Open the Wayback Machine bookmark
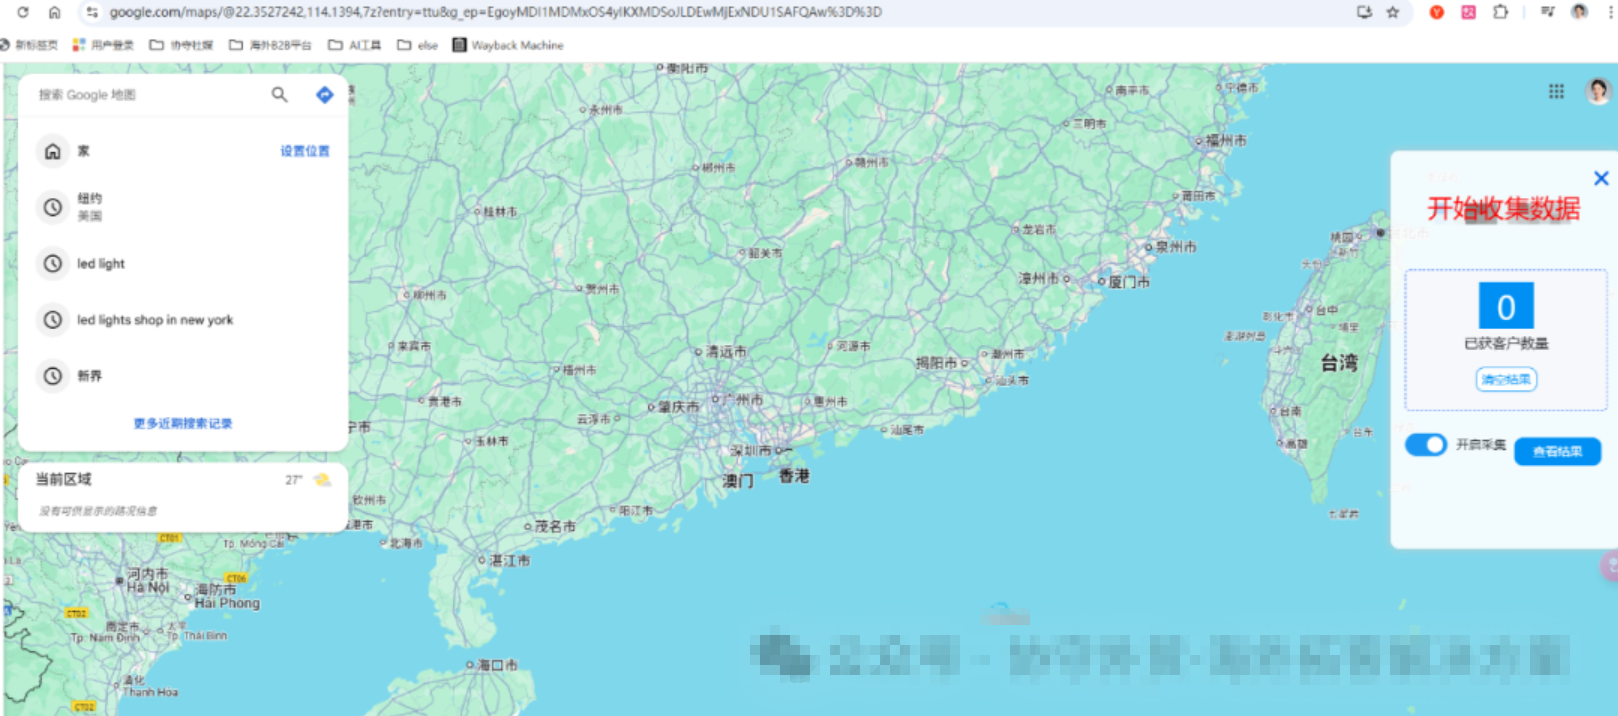The height and width of the screenshot is (716, 1618). coord(508,45)
